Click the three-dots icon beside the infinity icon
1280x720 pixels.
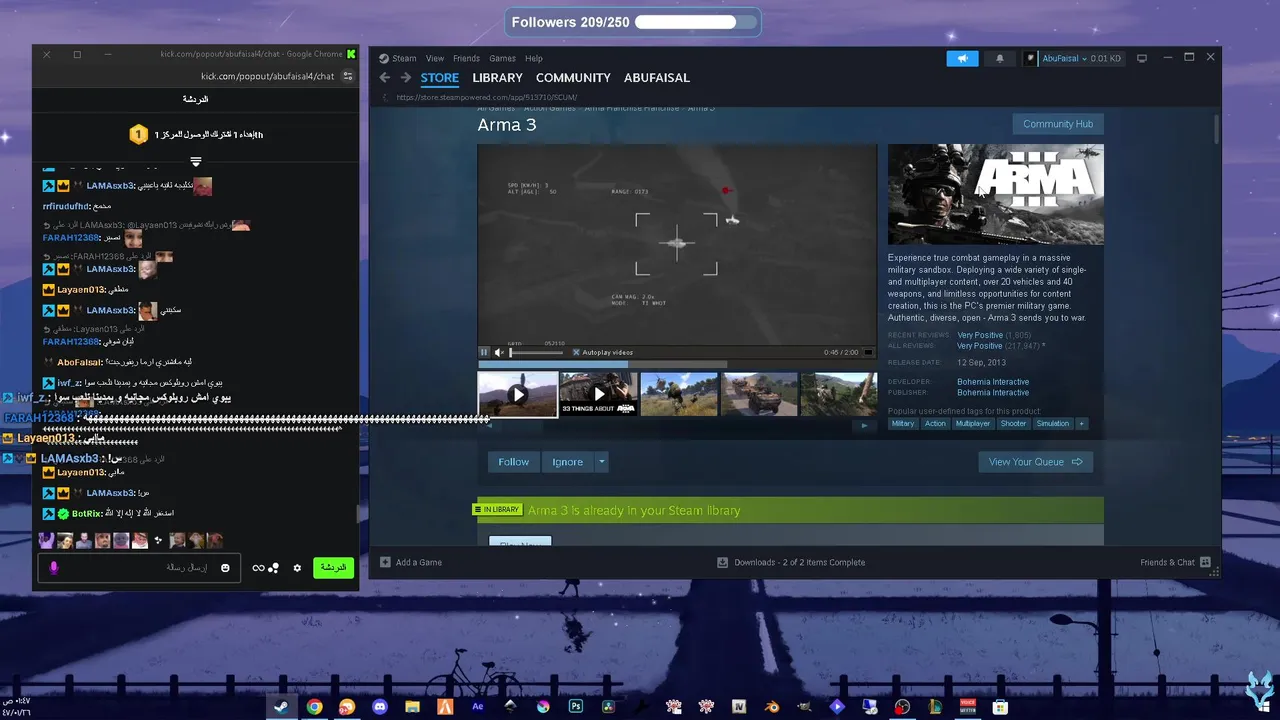coord(273,568)
